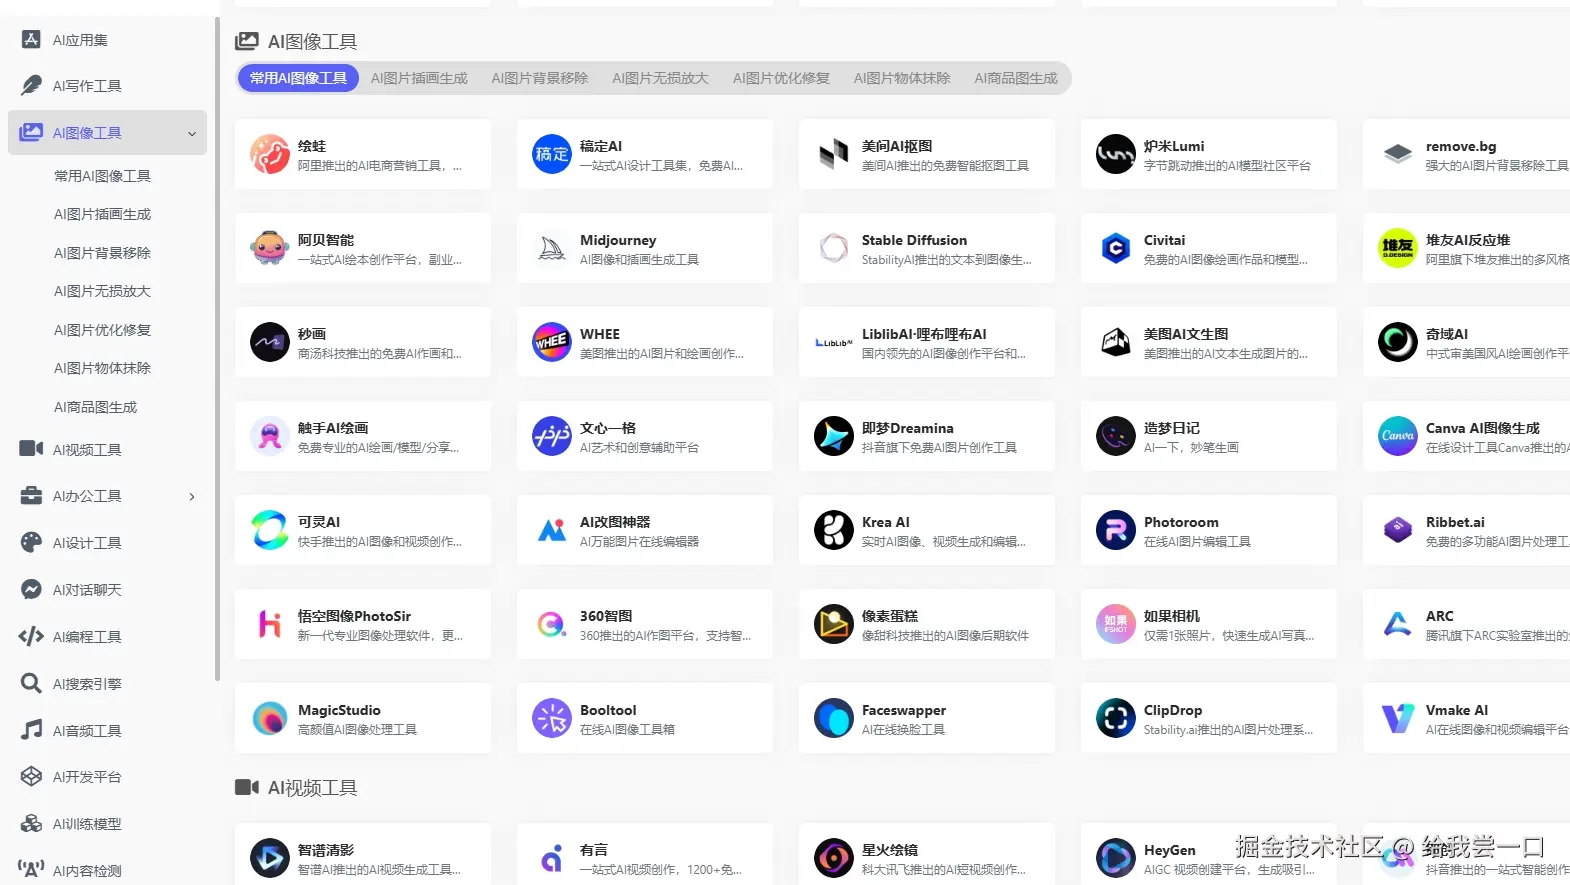Click the AI音频工具 music note icon
The image size is (1570, 885).
(31, 730)
